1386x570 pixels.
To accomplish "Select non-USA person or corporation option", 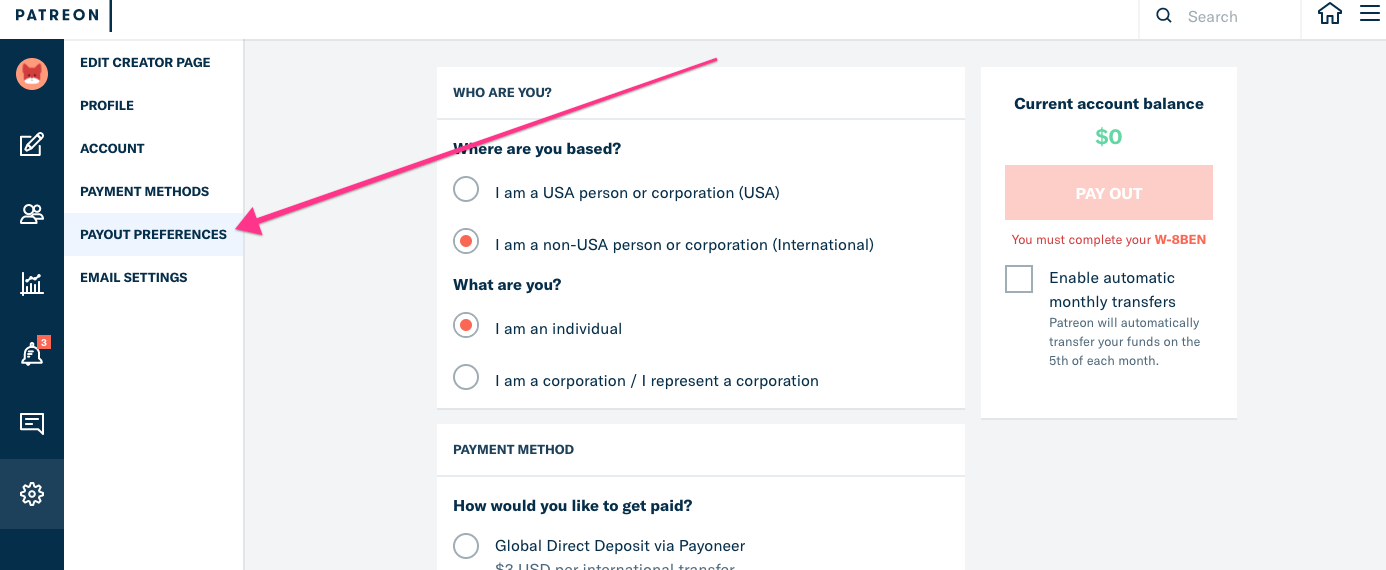I will click(x=466, y=241).
